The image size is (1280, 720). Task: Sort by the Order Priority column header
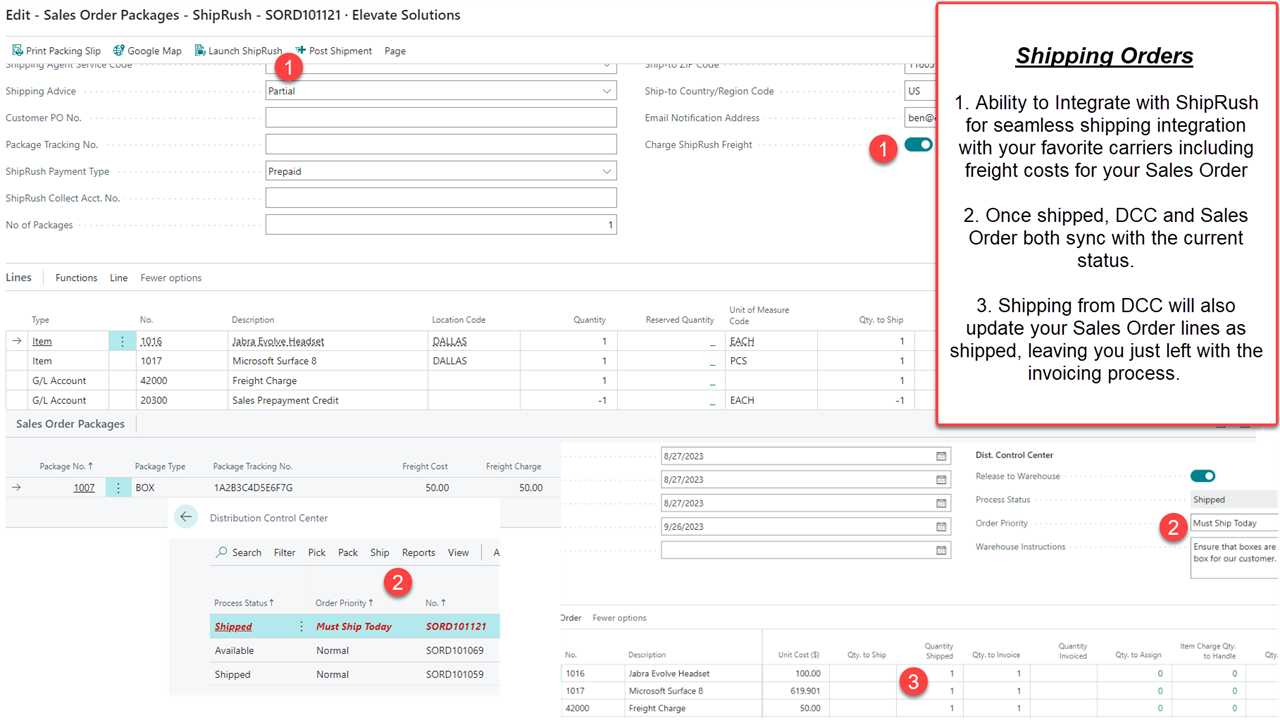[345, 603]
